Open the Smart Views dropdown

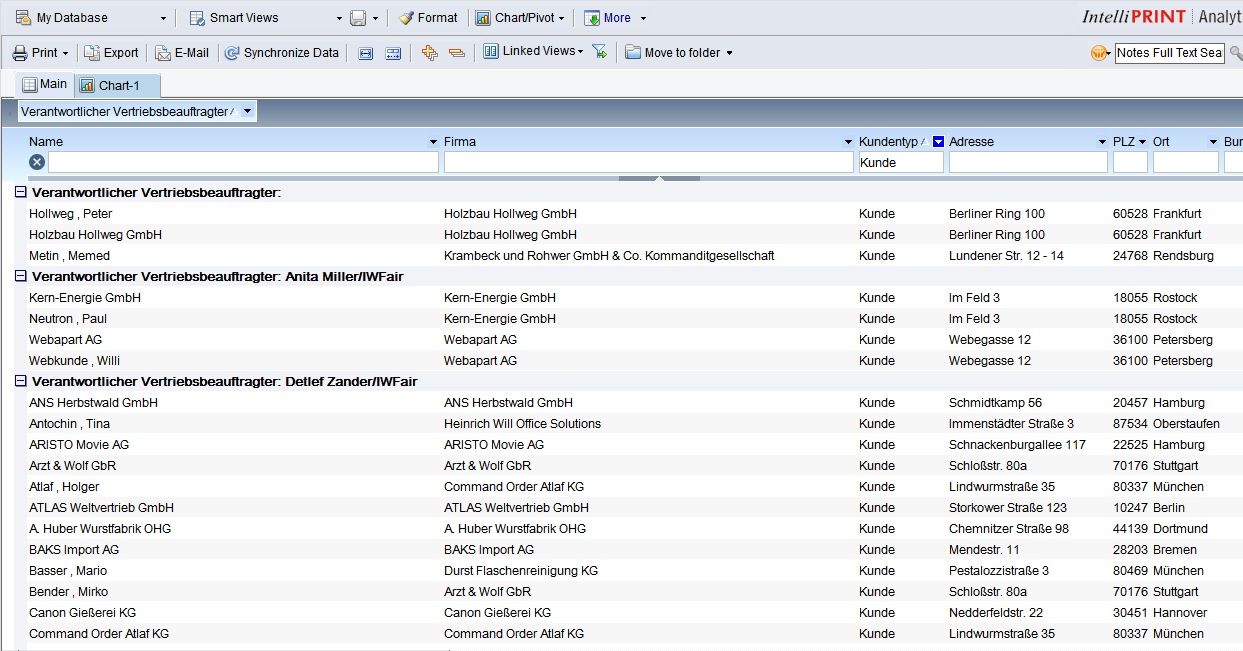[x=265, y=18]
